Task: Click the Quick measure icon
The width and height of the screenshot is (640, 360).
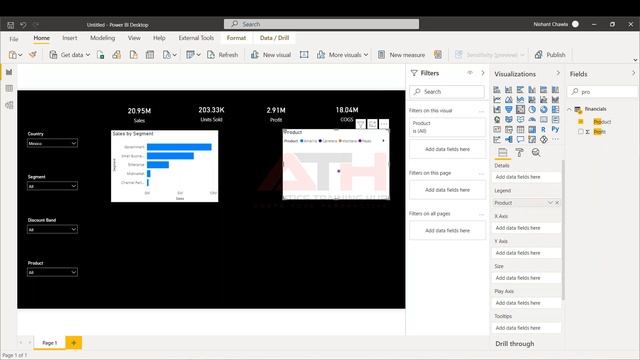Action: click(x=438, y=54)
